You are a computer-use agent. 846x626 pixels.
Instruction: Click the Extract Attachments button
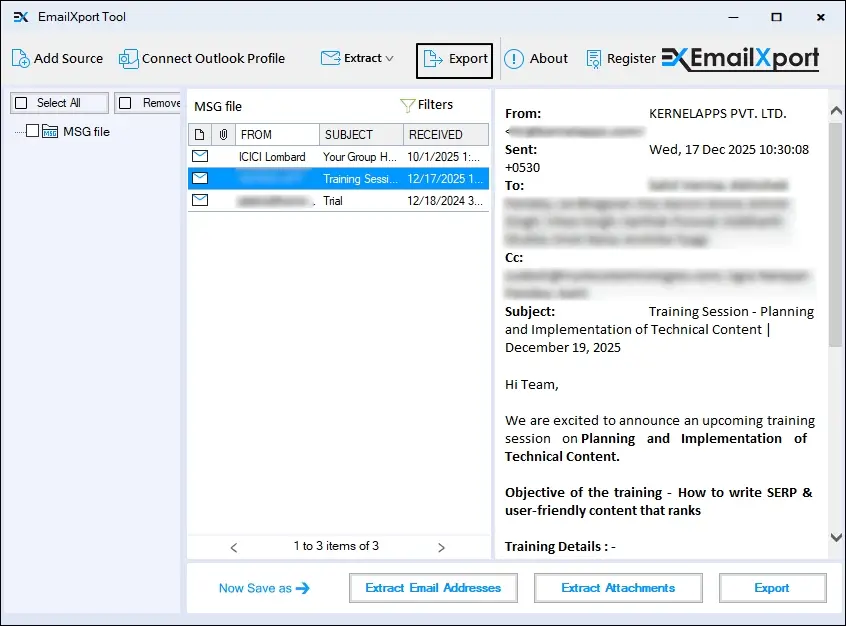coord(617,588)
